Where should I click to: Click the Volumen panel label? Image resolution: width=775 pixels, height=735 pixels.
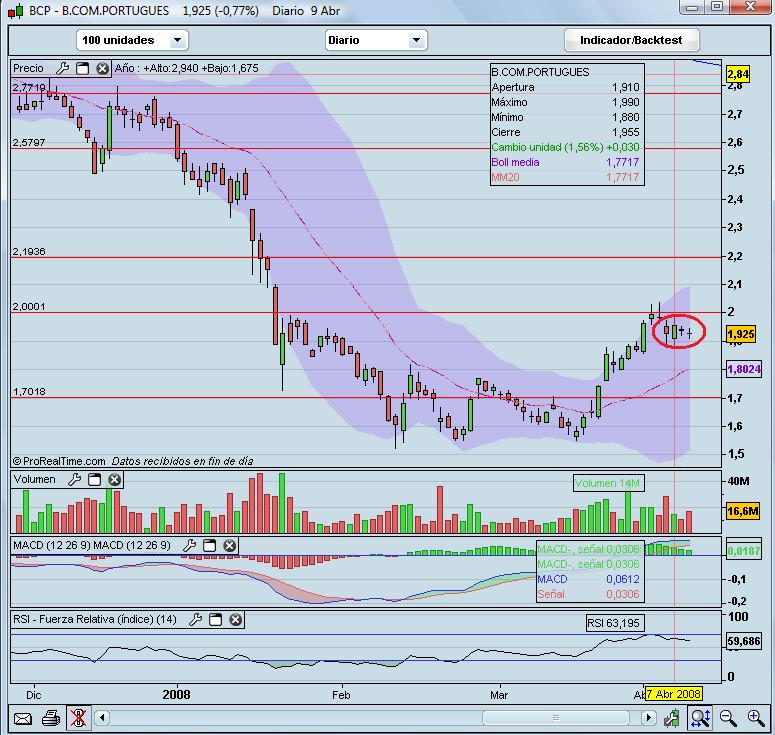pyautogui.click(x=34, y=479)
